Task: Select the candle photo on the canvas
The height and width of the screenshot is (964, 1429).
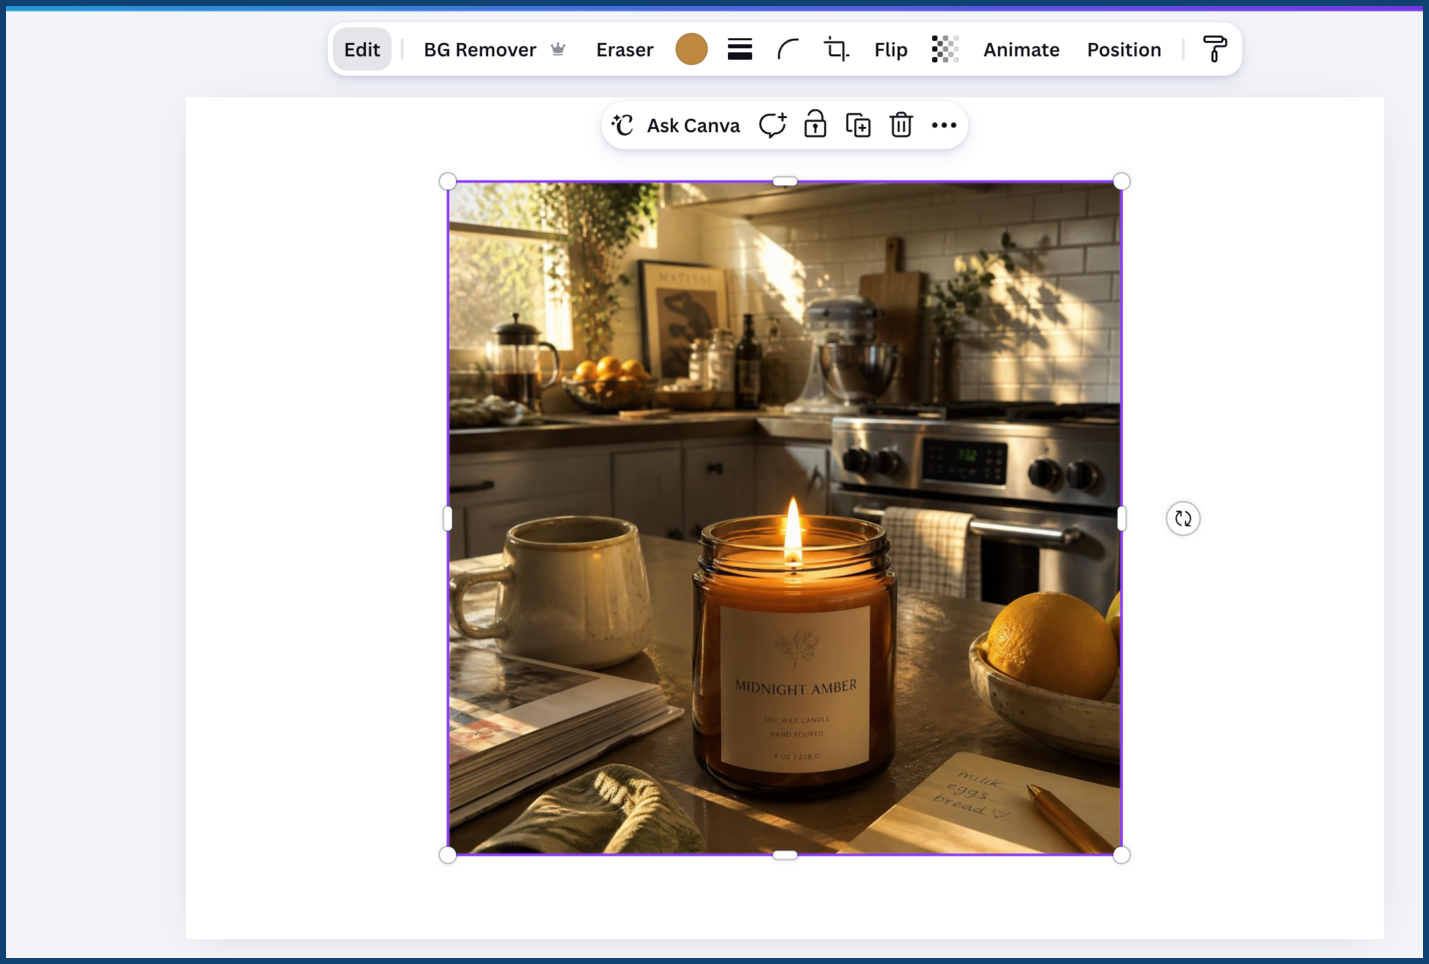Action: pos(785,518)
